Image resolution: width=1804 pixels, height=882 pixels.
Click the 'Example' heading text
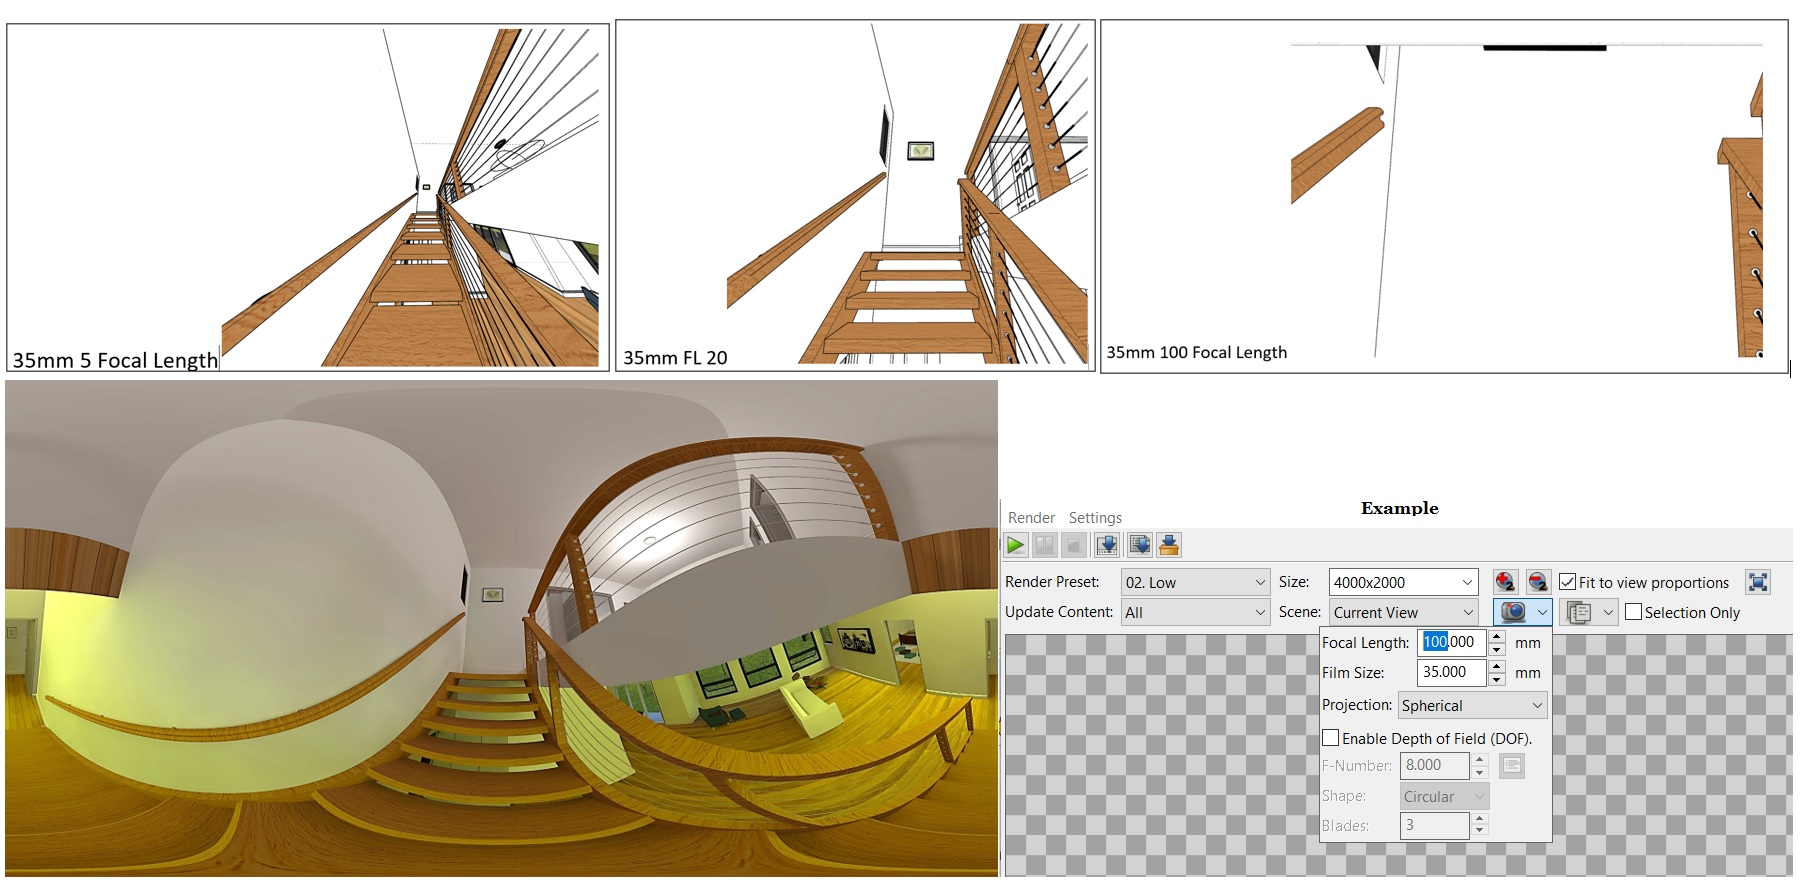[1400, 508]
